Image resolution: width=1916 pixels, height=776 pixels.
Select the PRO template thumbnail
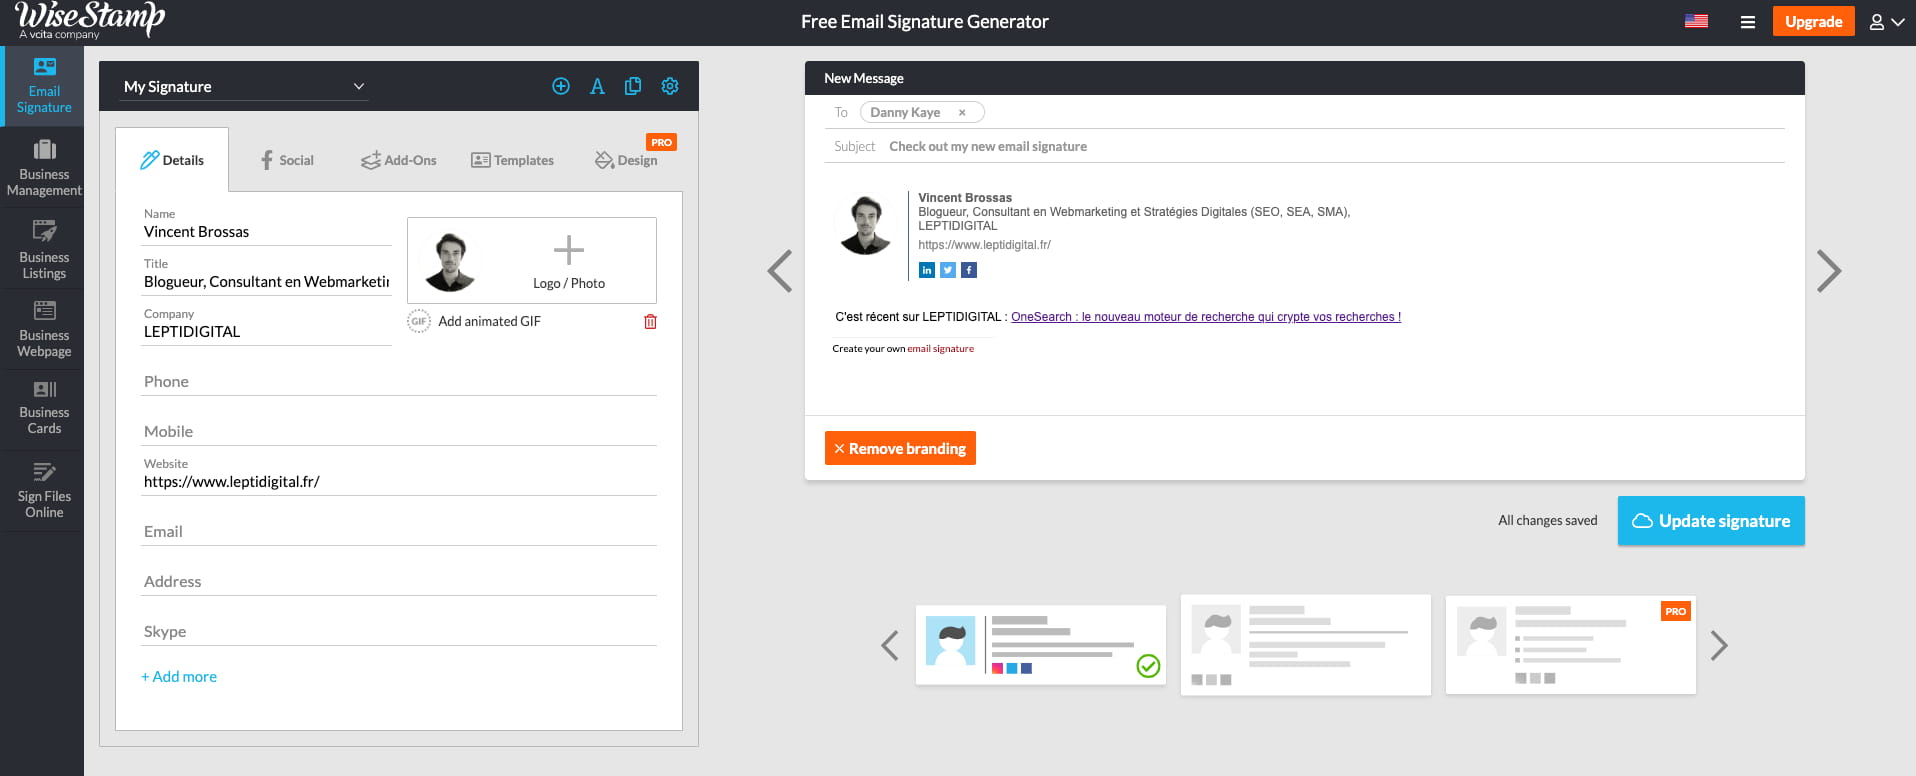click(x=1571, y=645)
